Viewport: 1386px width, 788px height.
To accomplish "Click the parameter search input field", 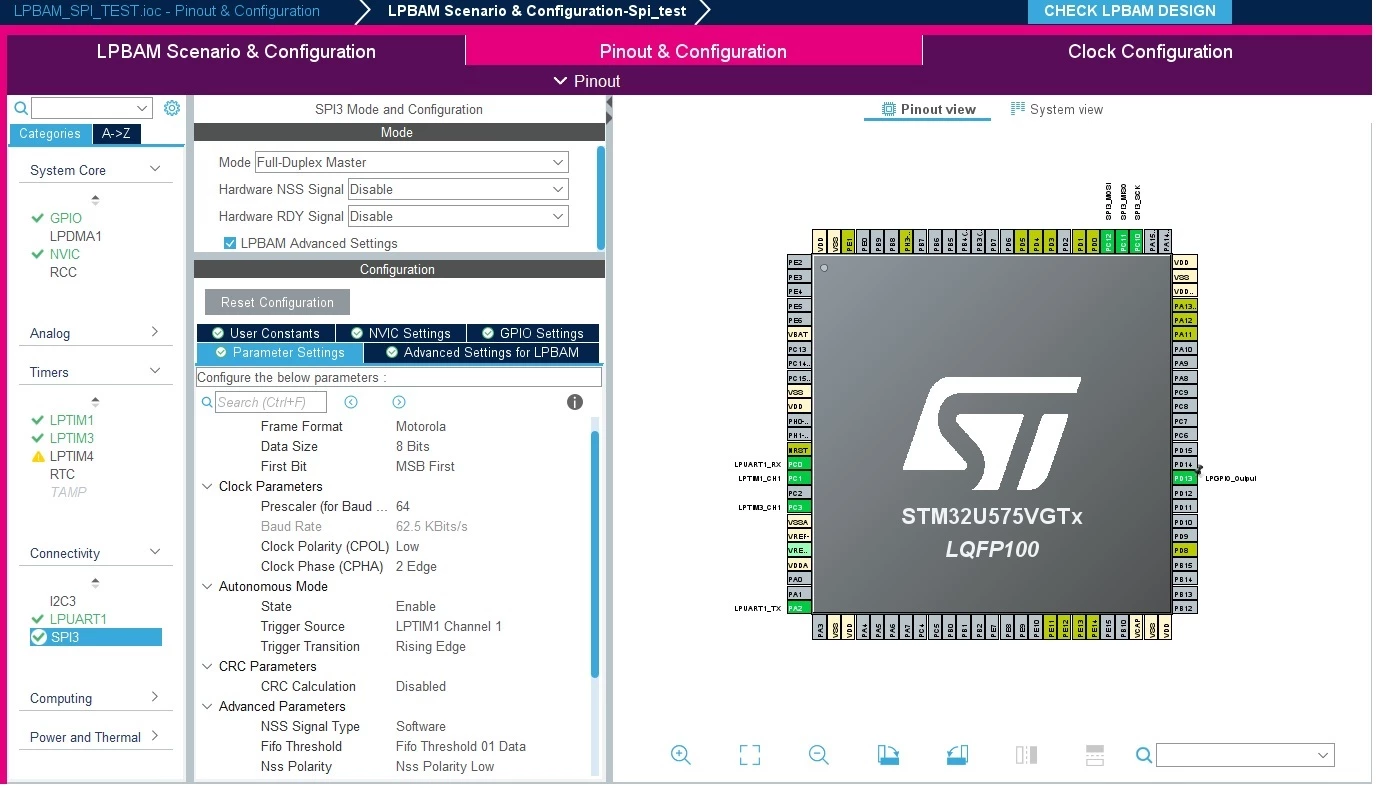I will point(271,402).
